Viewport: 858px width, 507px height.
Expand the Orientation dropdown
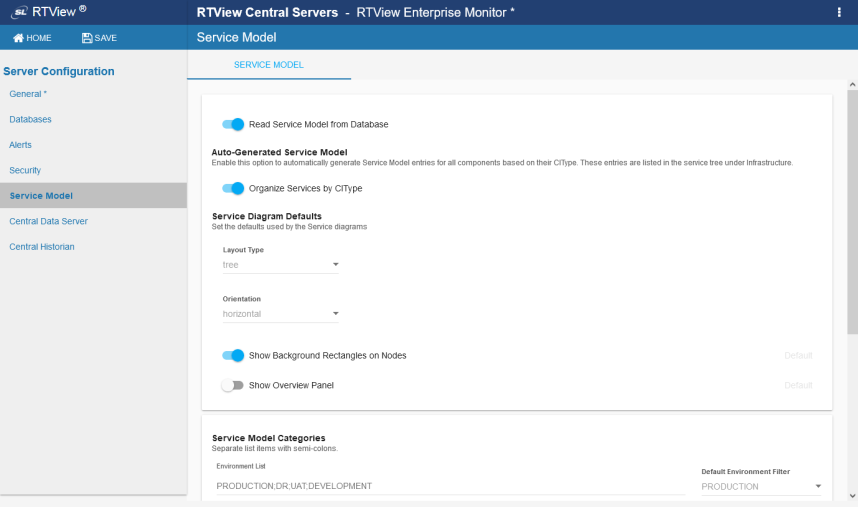click(281, 314)
